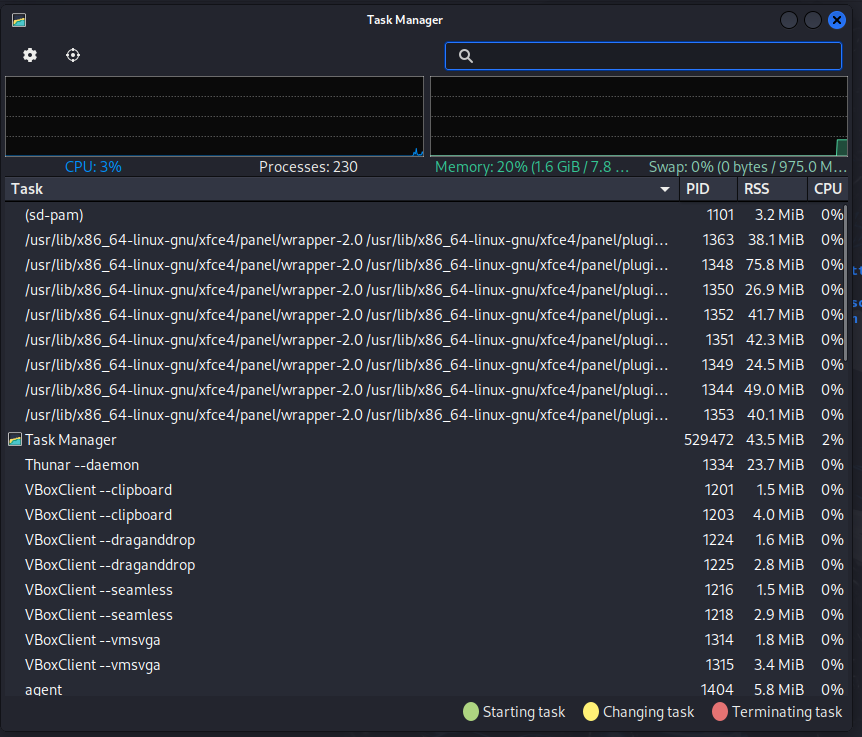Image resolution: width=862 pixels, height=737 pixels.
Task: Select VBoxClient --clipboard with PID 1201
Action: [x=98, y=490]
